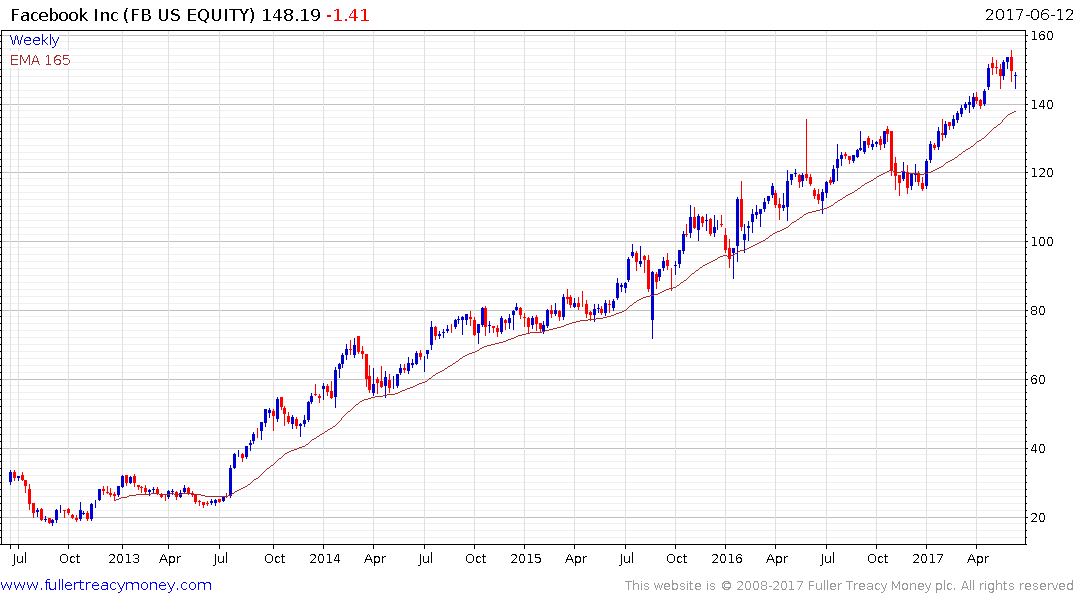Click the 2014 year axis label
Viewport: 1075px width, 600px height.
click(x=325, y=558)
